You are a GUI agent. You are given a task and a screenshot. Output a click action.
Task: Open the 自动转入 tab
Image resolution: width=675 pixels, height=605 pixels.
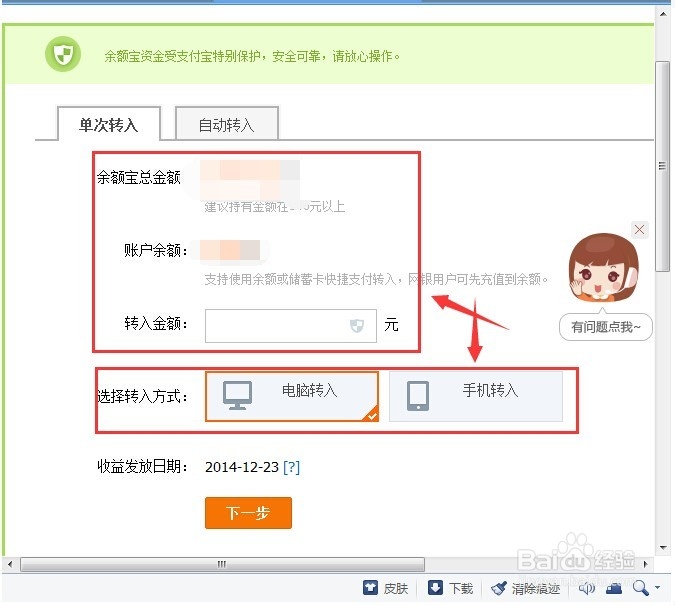tap(226, 125)
